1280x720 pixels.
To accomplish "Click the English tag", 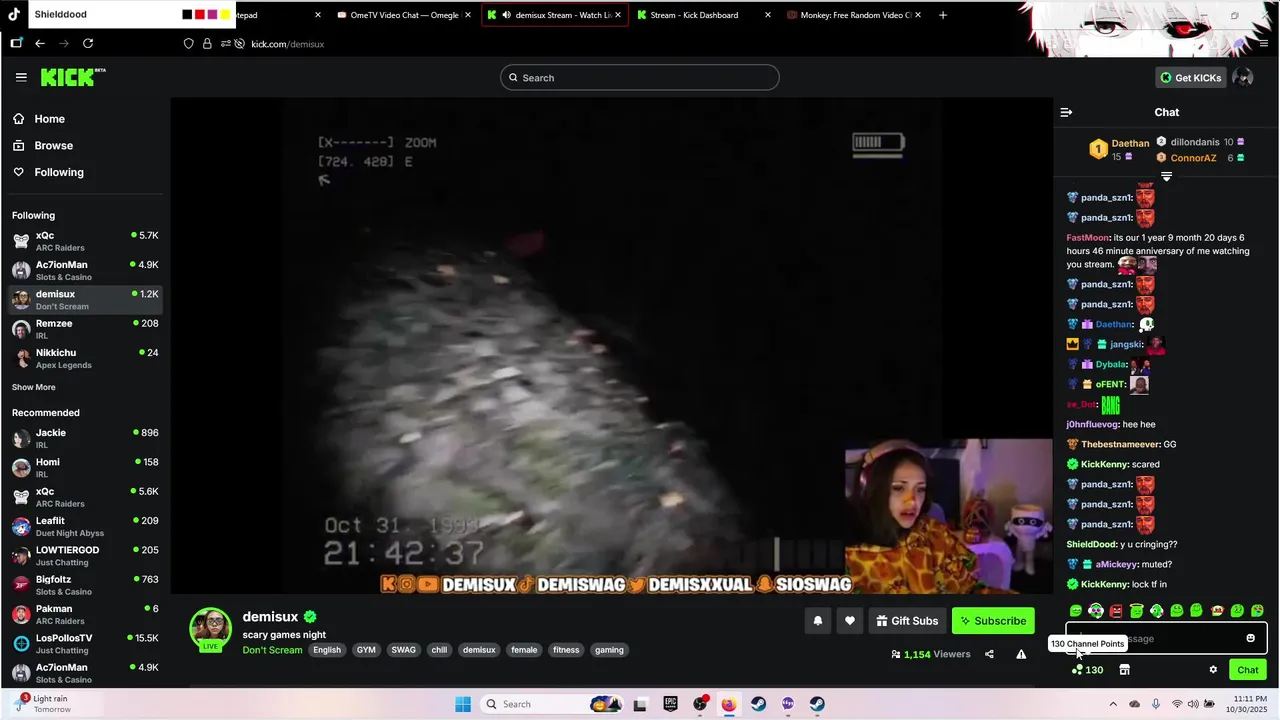I will pos(327,650).
